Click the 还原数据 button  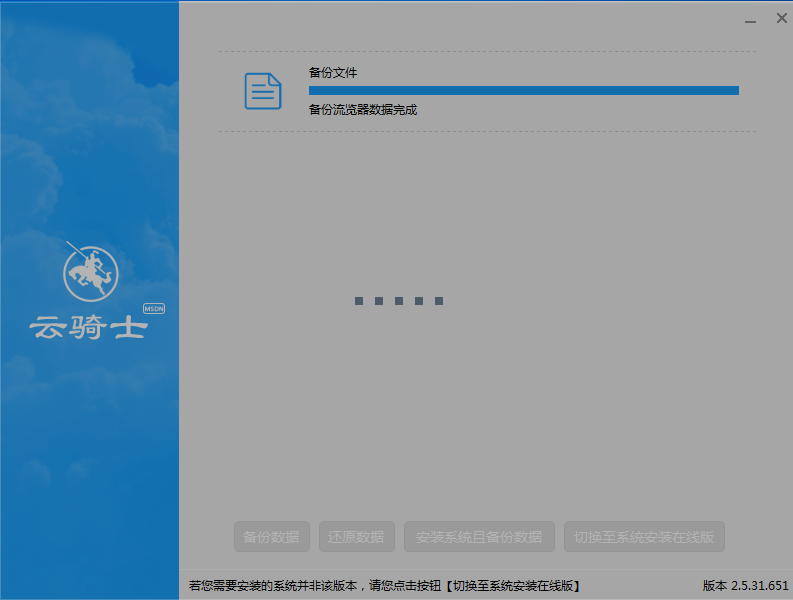357,536
